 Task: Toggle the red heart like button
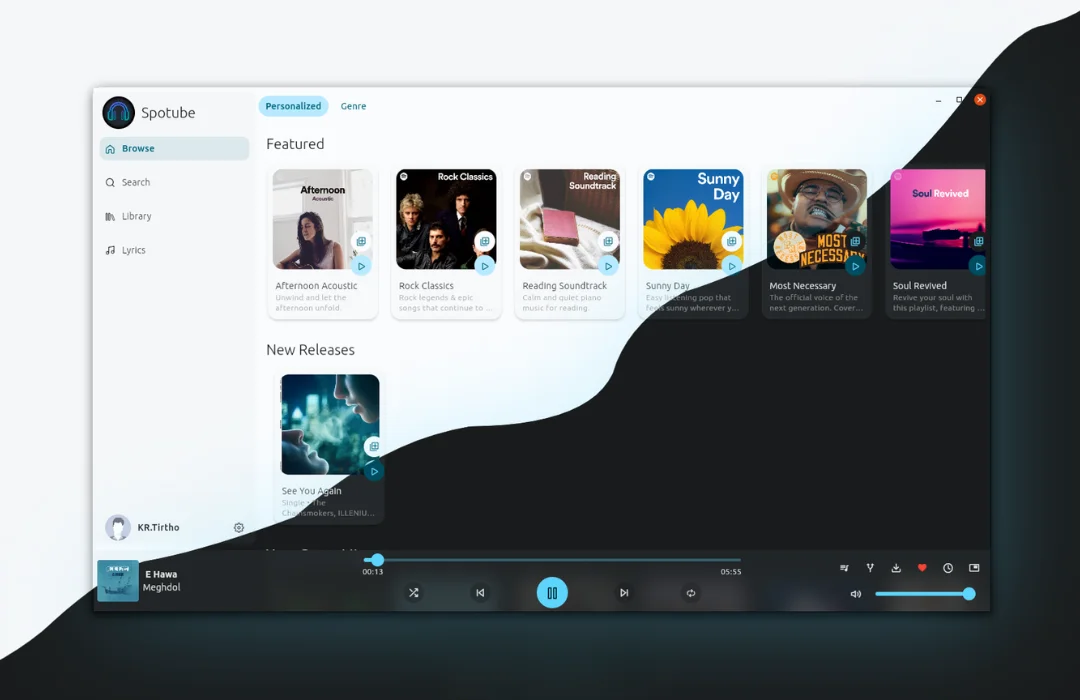pos(922,568)
